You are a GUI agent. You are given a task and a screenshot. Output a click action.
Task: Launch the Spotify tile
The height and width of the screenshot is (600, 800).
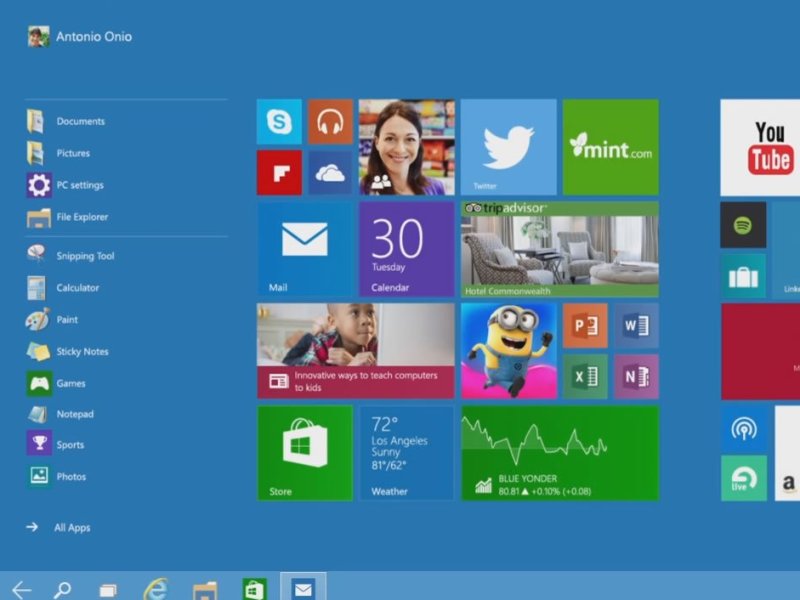coord(743,225)
